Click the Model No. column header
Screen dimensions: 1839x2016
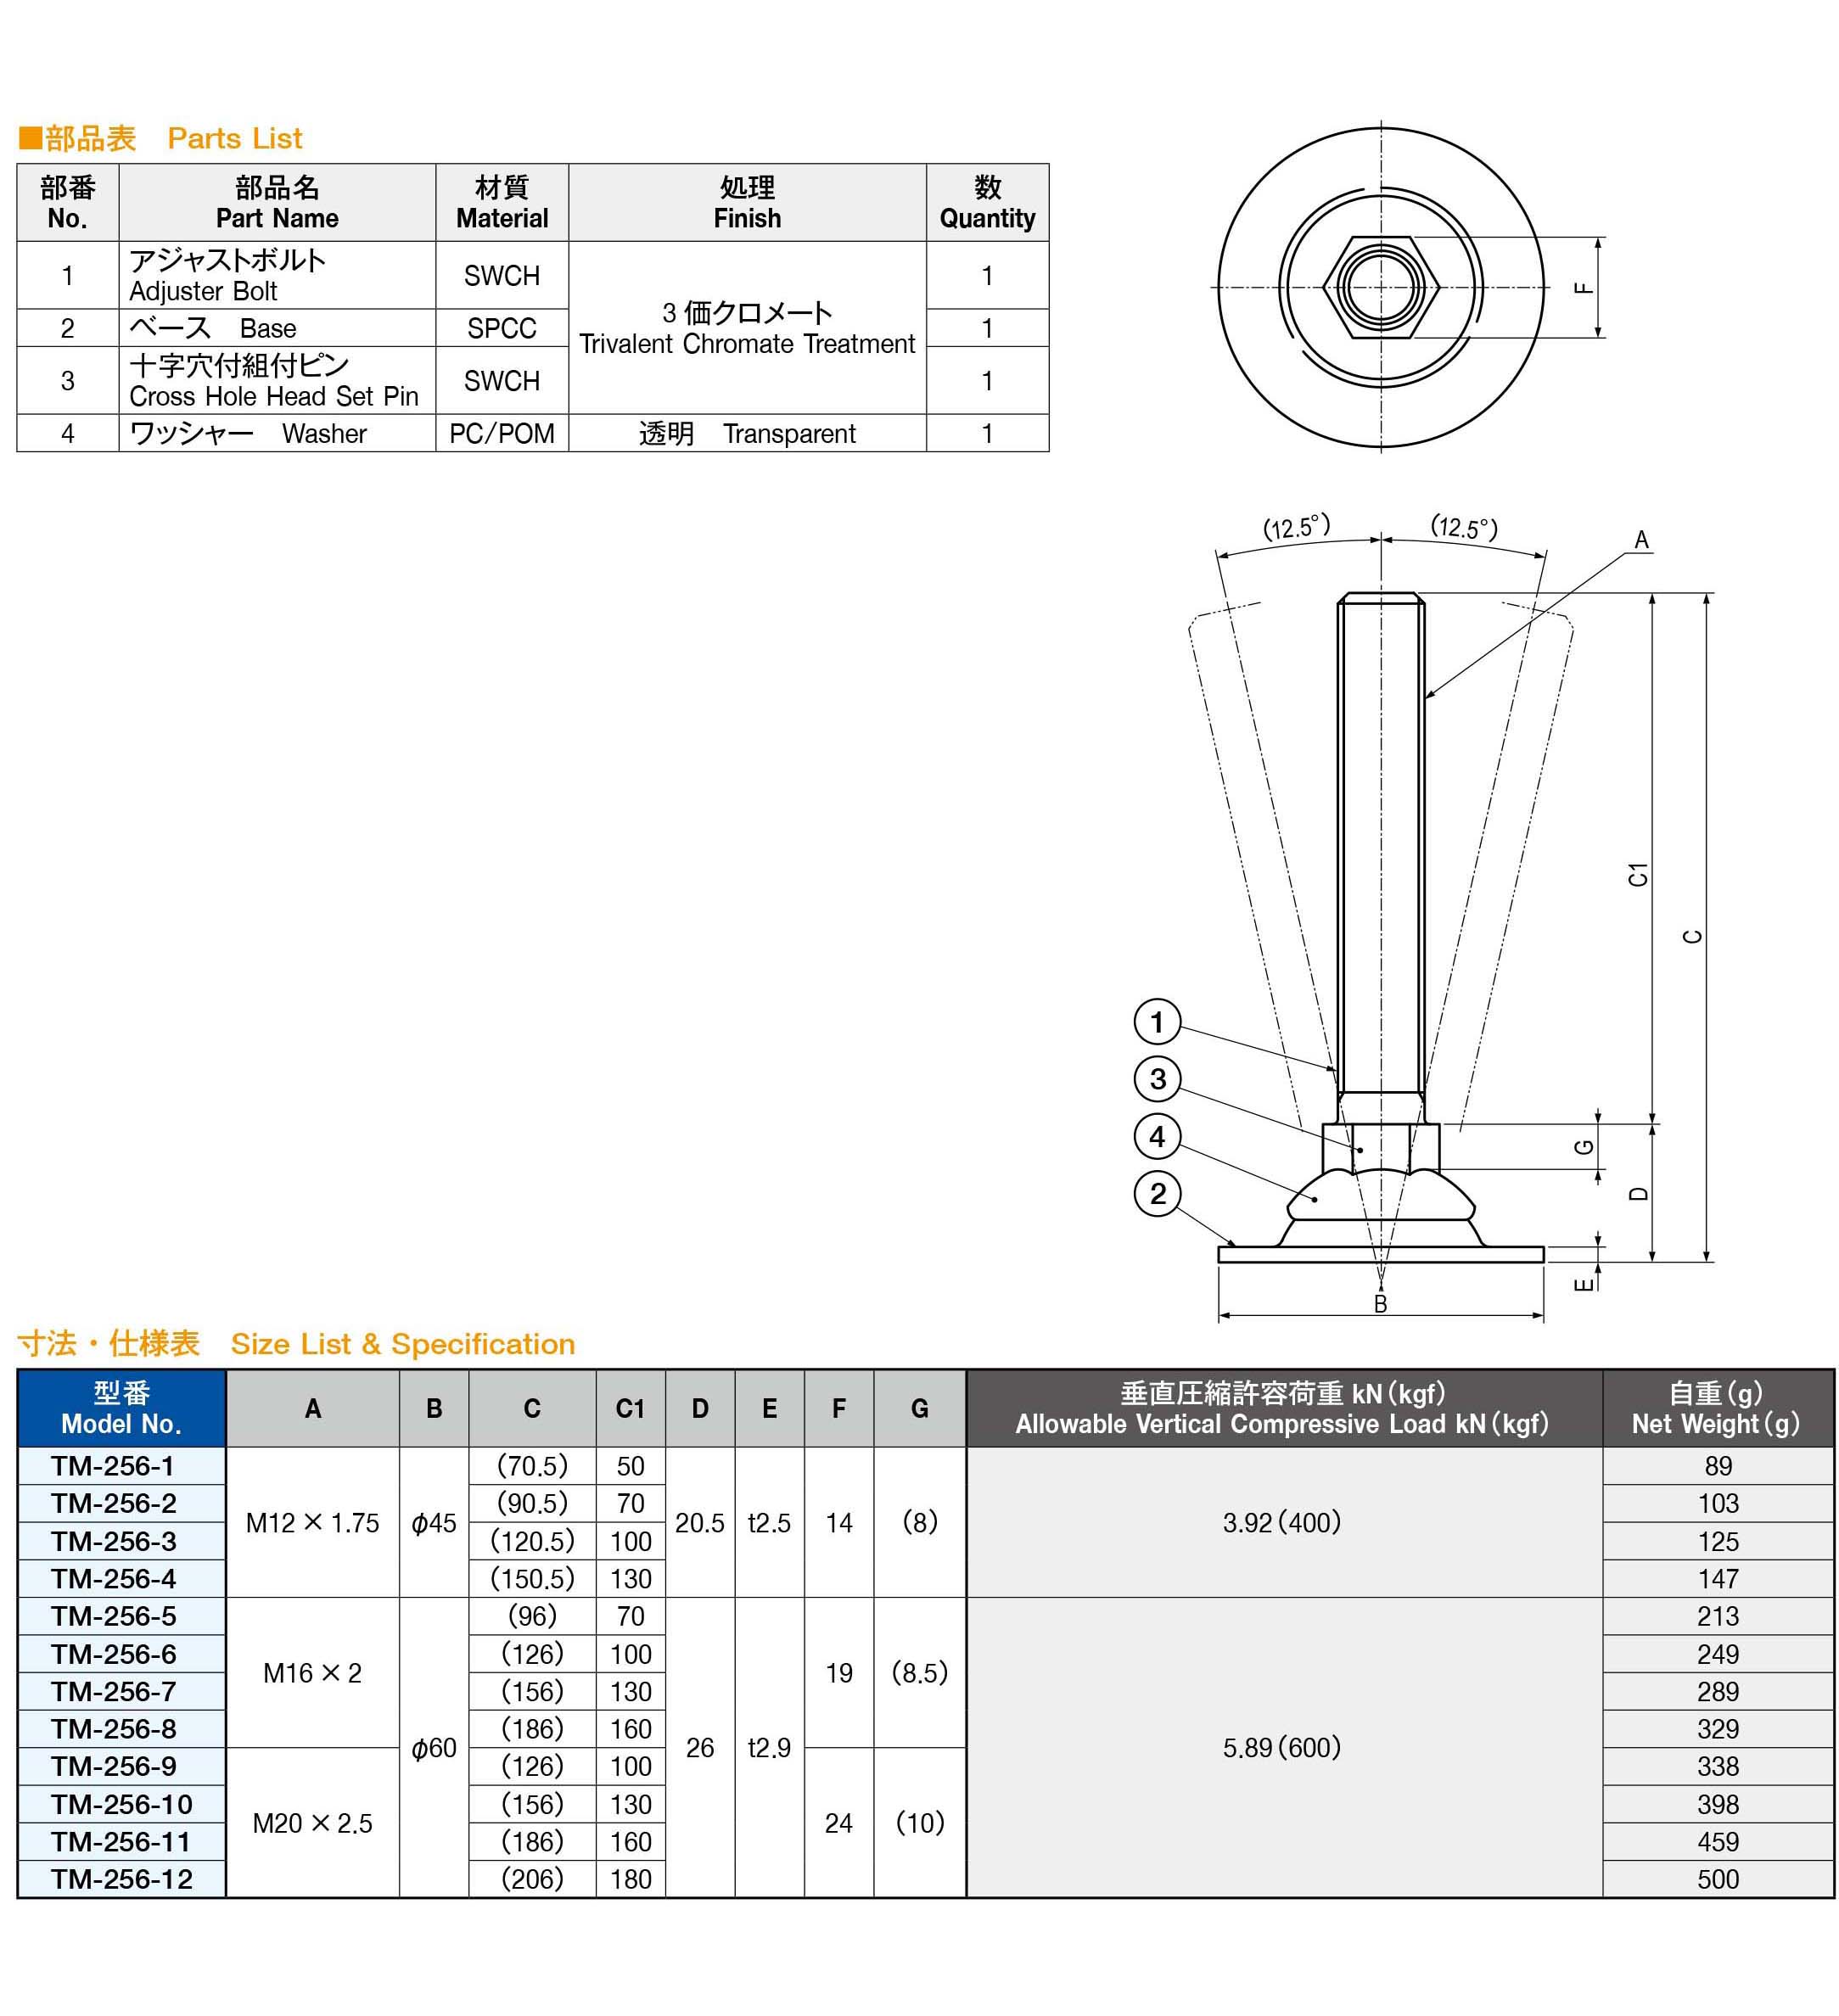[x=121, y=1408]
